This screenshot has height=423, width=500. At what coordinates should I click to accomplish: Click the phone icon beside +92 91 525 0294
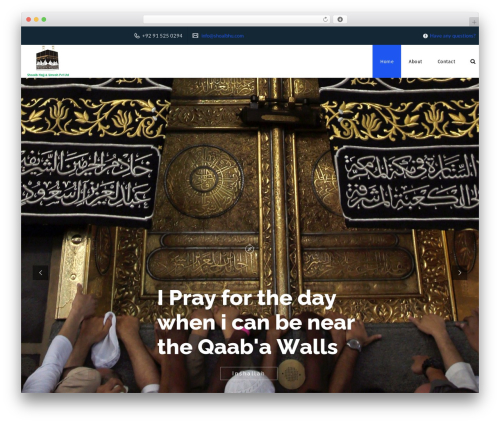137,36
